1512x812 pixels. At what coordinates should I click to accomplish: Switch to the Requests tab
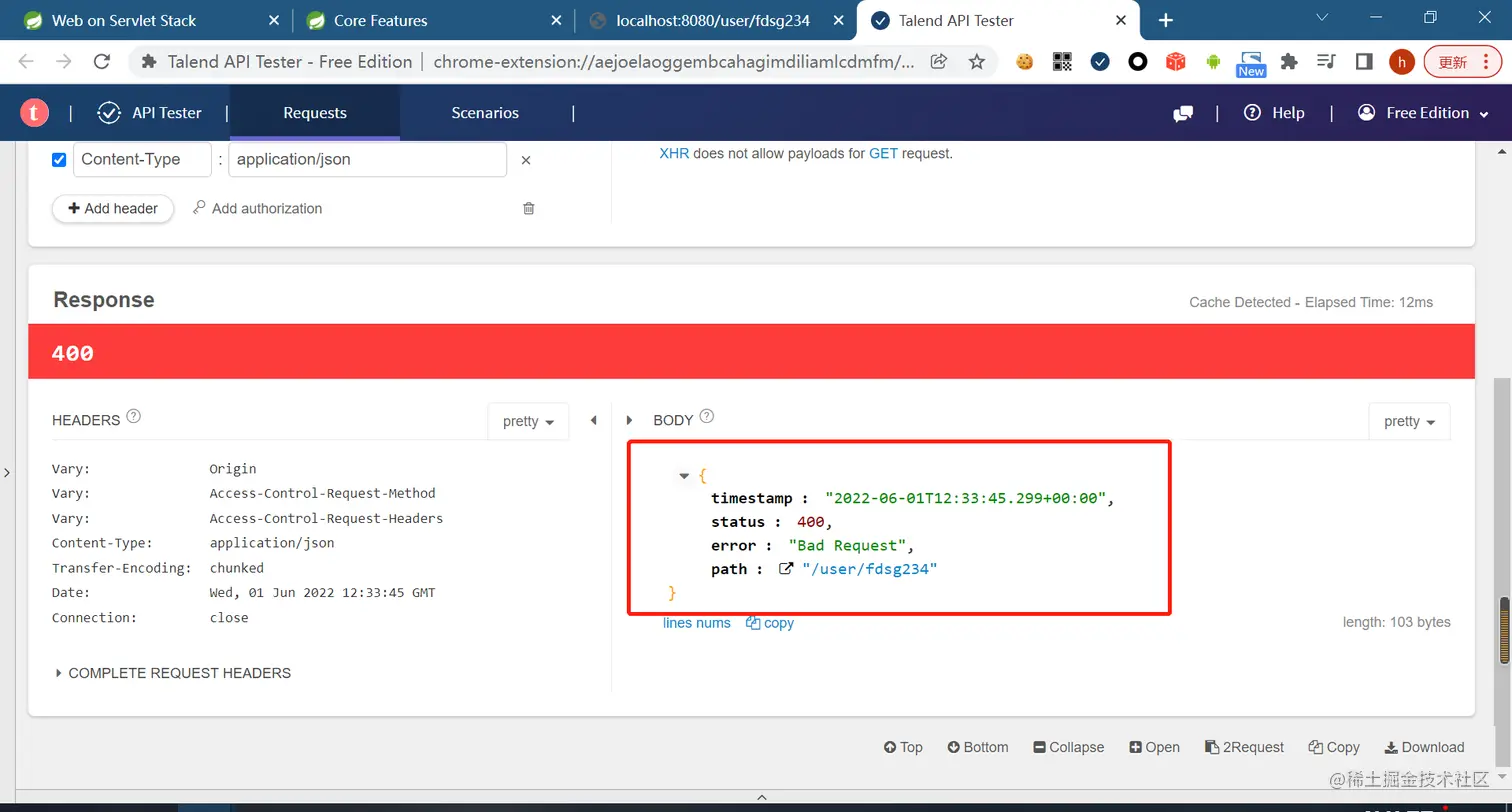[x=315, y=113]
